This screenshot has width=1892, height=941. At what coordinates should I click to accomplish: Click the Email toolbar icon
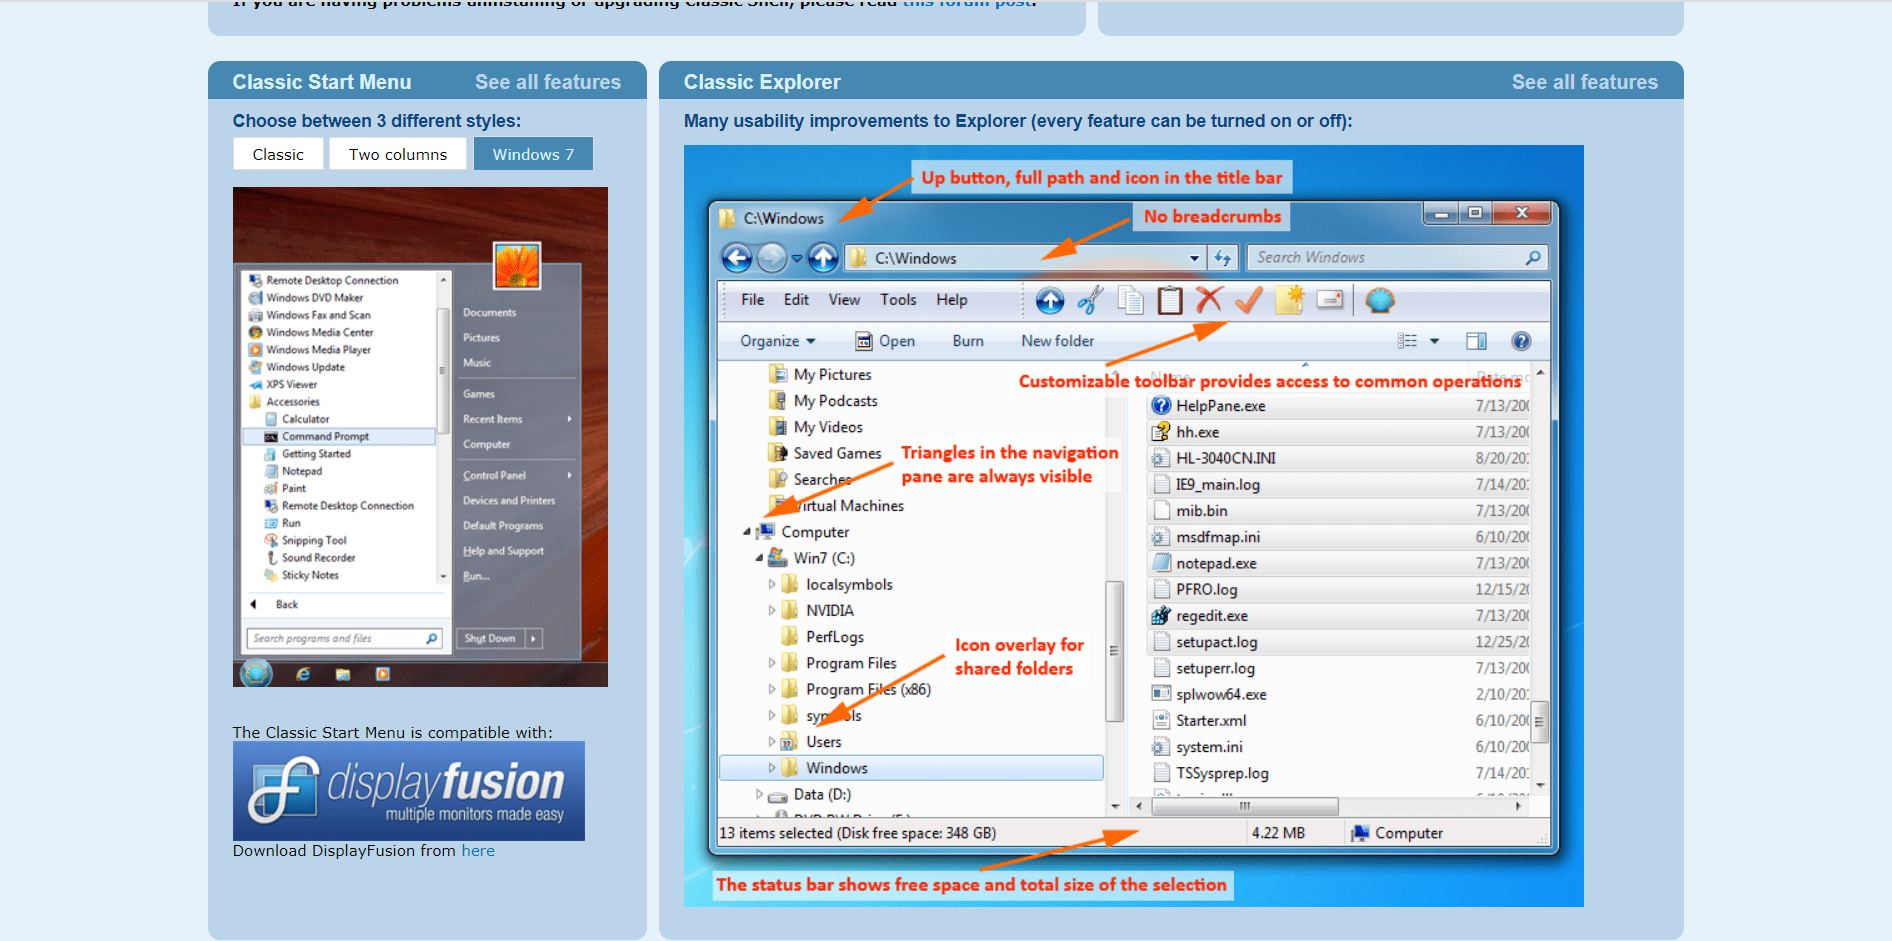pyautogui.click(x=1330, y=299)
